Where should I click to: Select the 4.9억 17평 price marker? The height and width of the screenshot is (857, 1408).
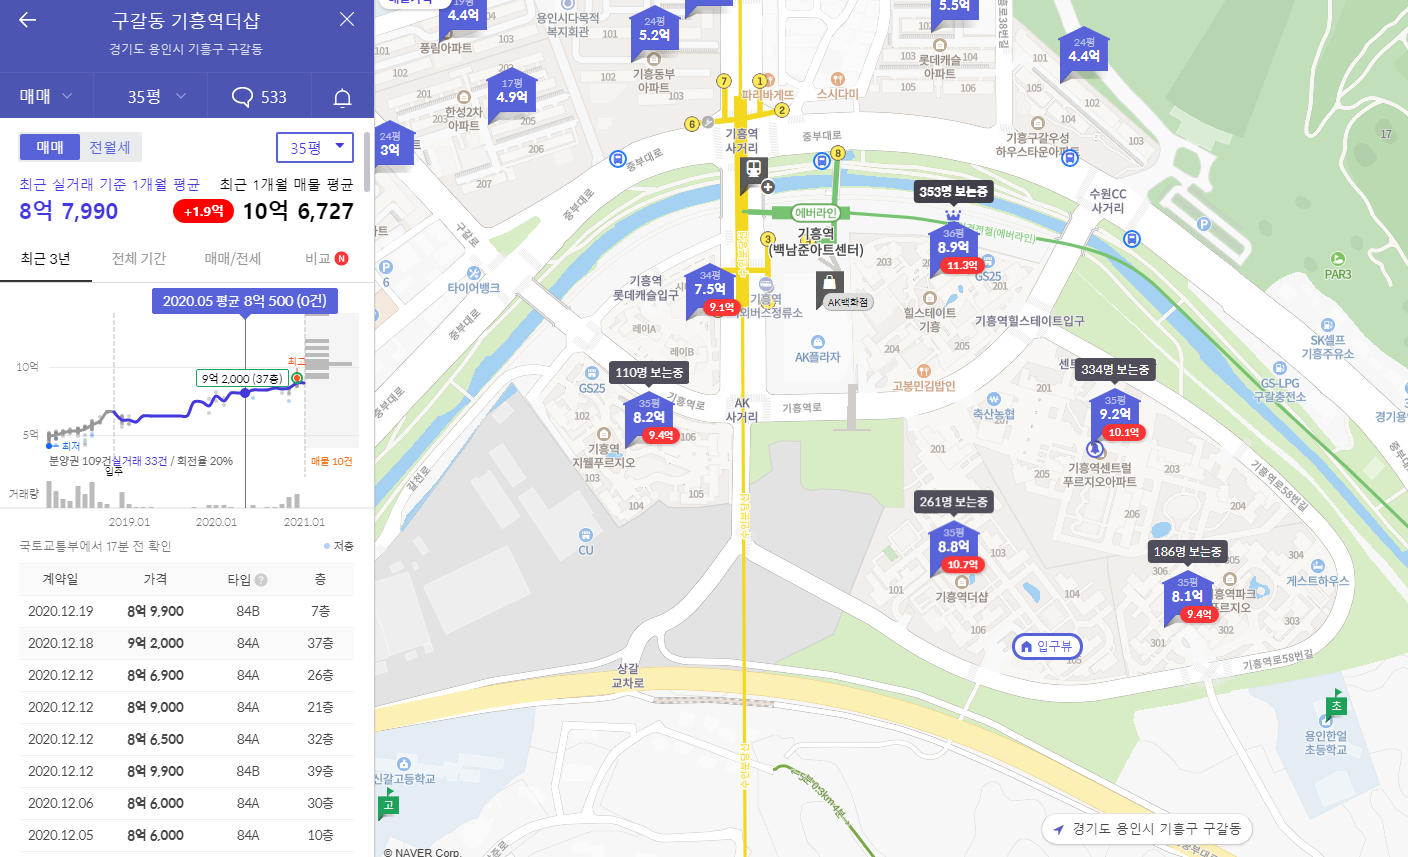tap(512, 93)
